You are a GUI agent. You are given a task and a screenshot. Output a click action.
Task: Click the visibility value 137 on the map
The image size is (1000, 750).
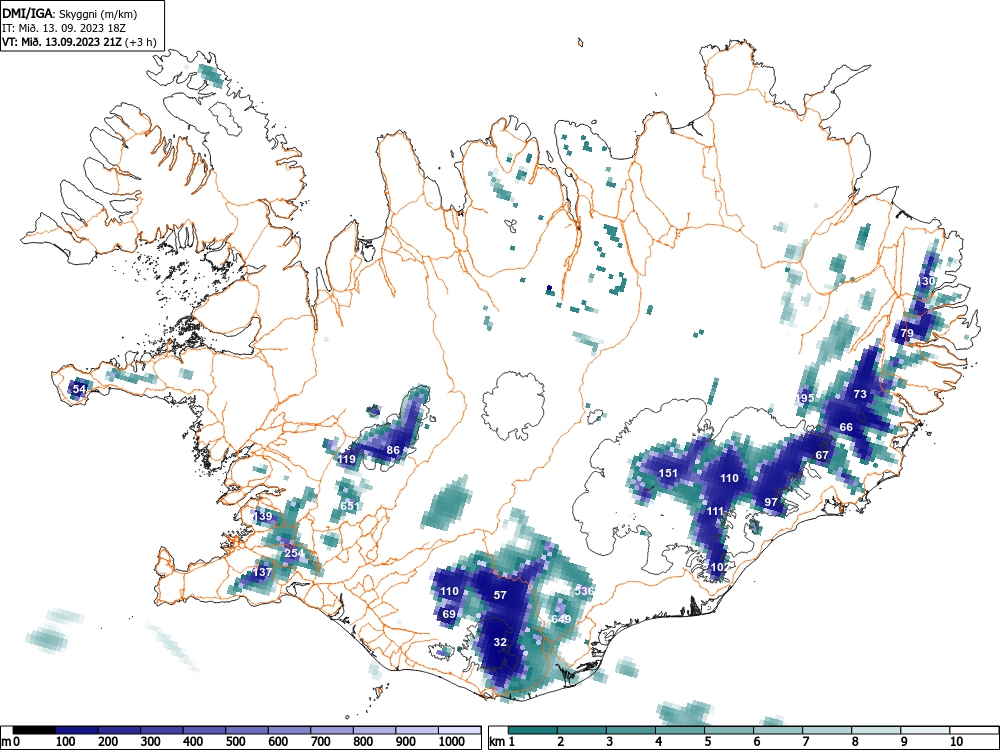[262, 572]
